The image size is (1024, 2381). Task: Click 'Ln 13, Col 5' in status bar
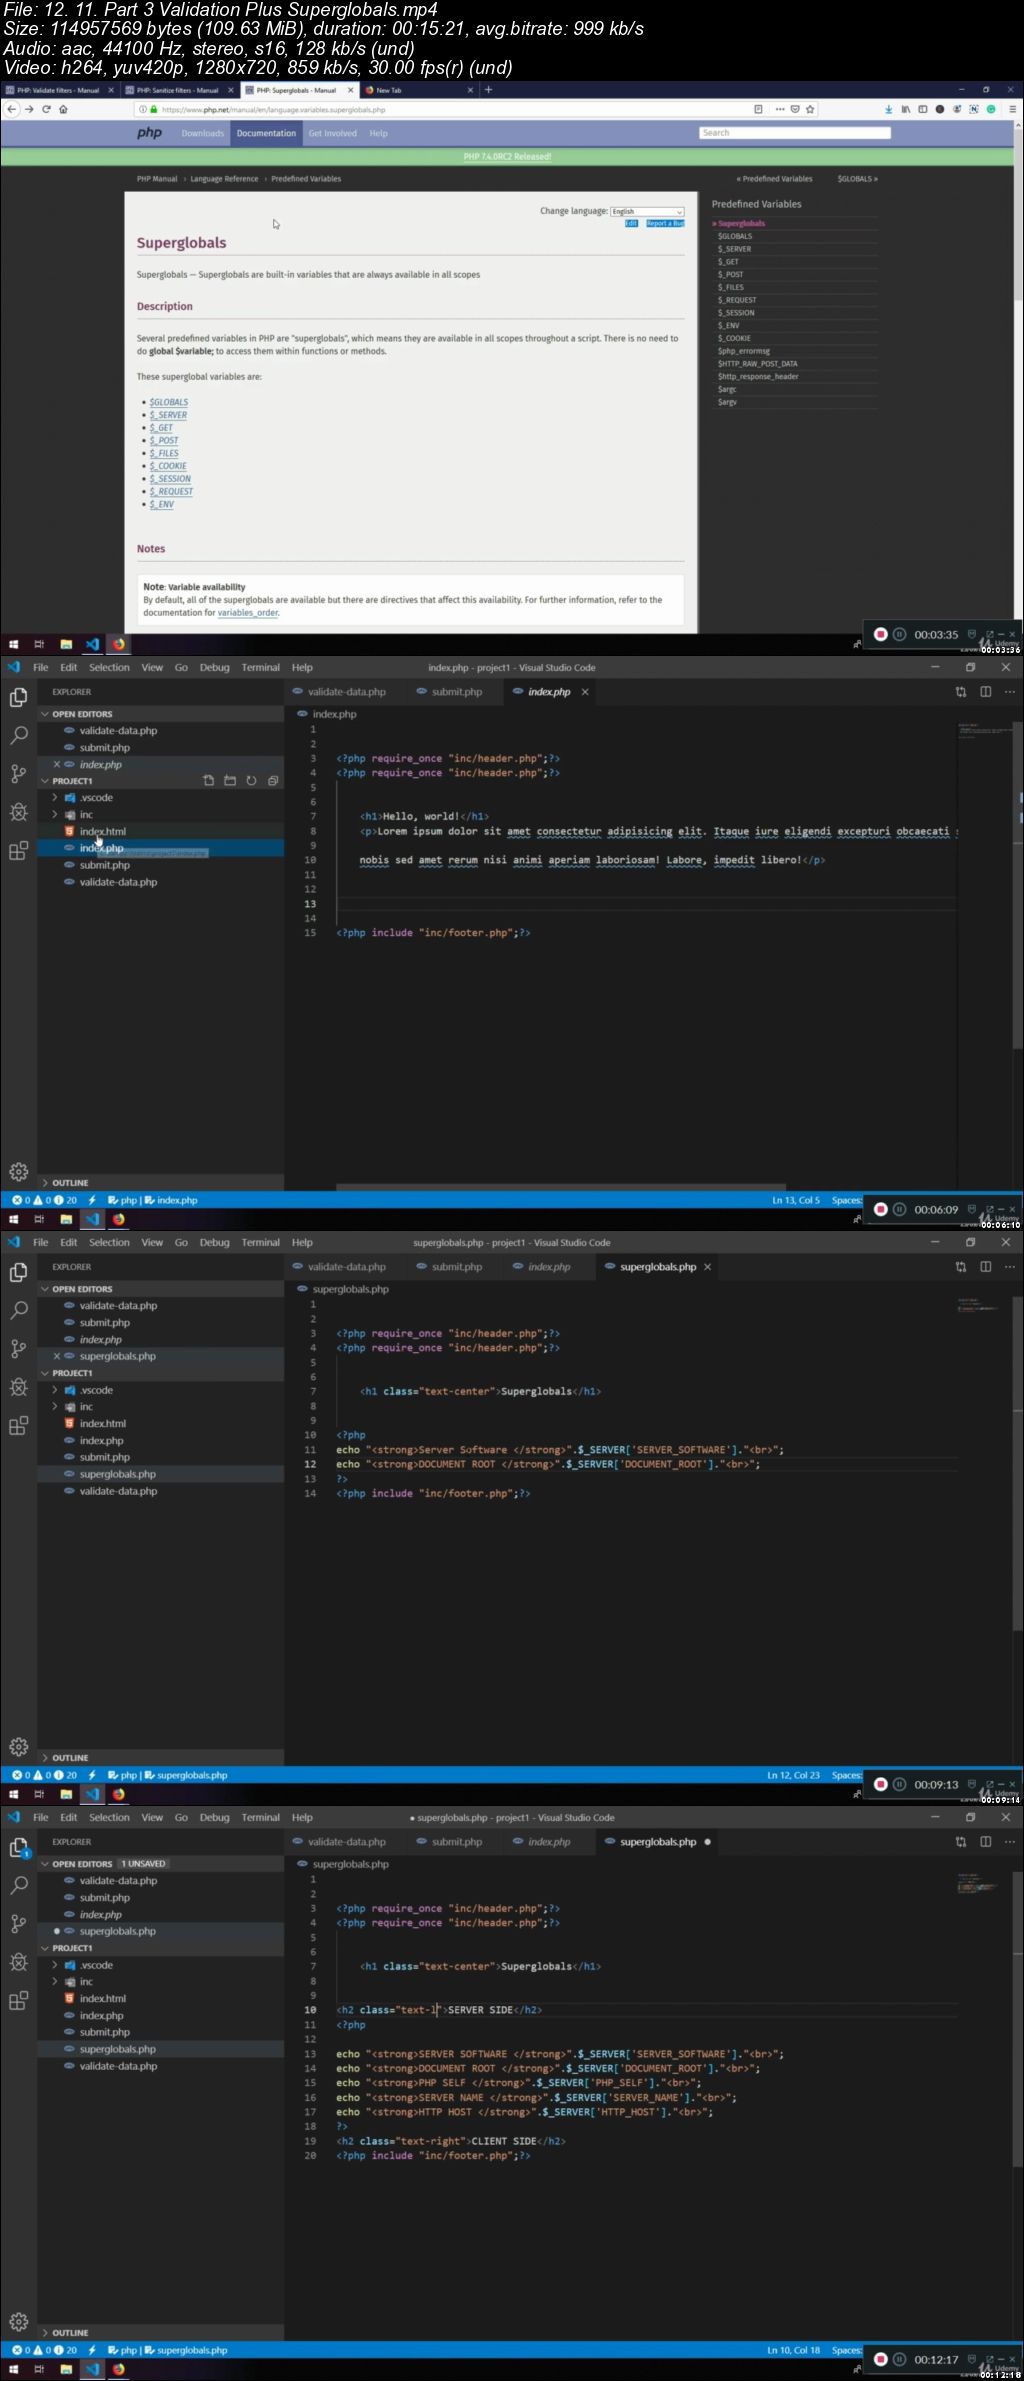795,1200
